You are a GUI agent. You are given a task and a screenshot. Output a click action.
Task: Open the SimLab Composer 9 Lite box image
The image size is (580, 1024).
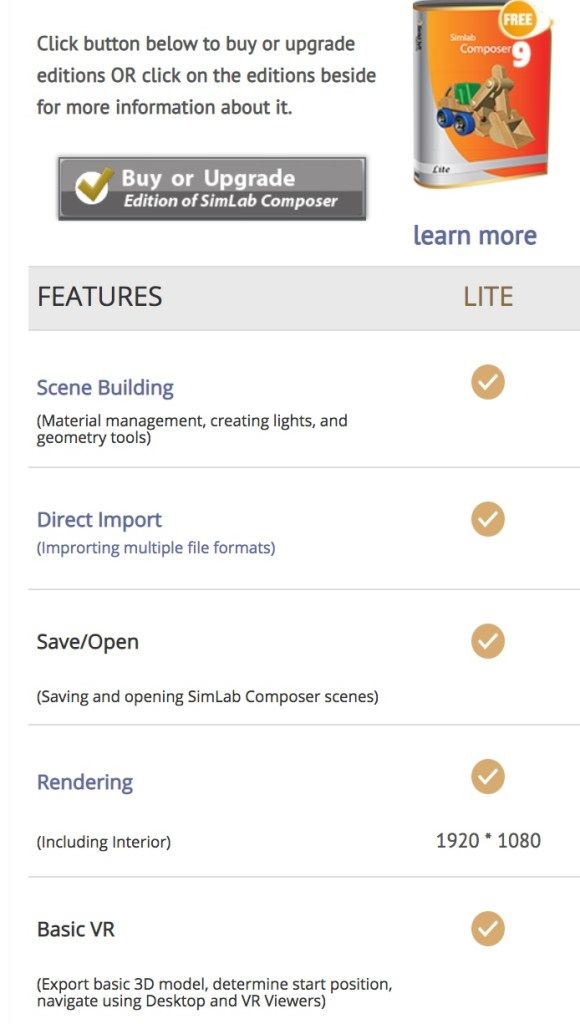tap(481, 93)
